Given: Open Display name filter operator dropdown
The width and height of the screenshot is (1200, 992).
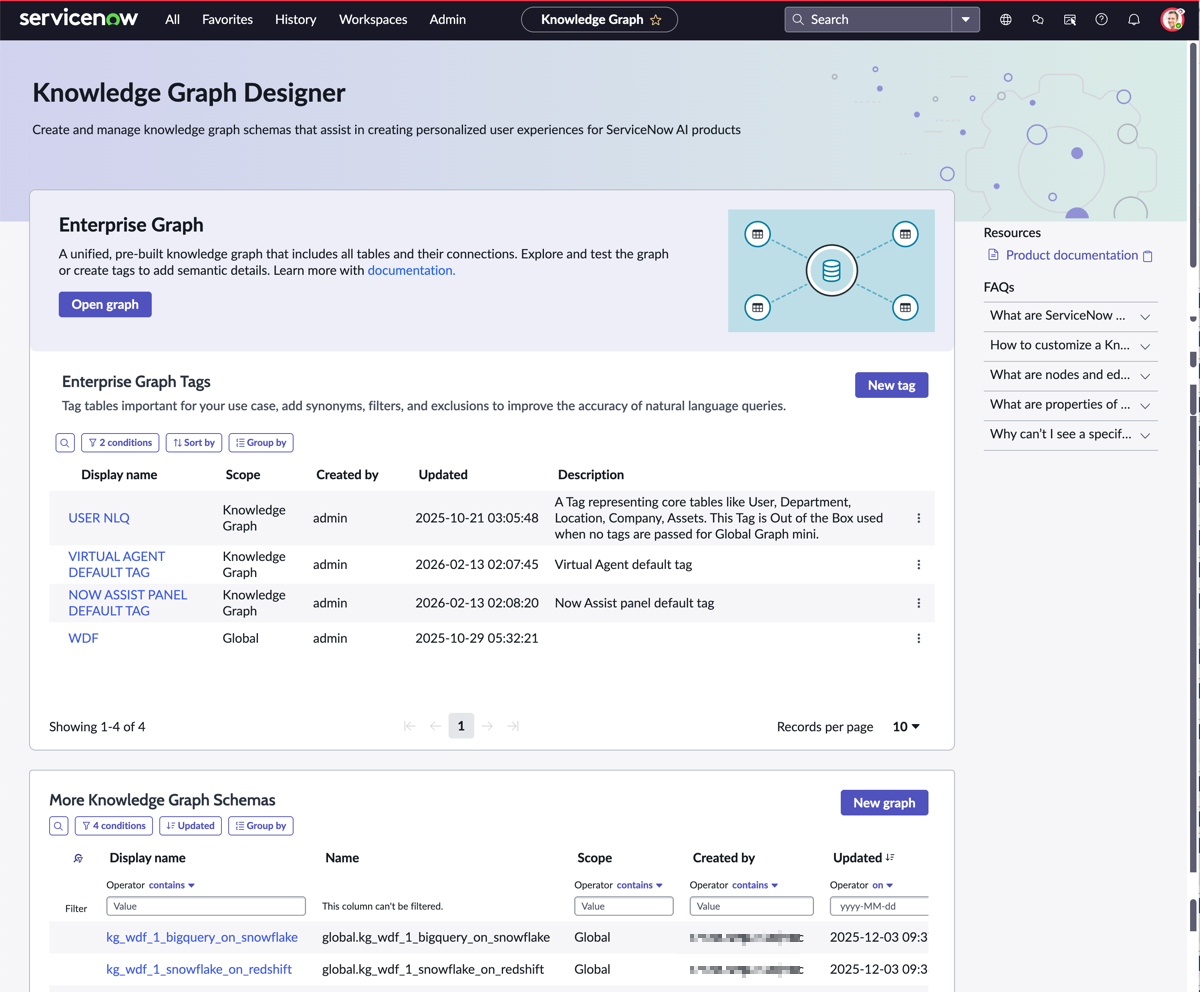Looking at the screenshot, I should point(172,885).
